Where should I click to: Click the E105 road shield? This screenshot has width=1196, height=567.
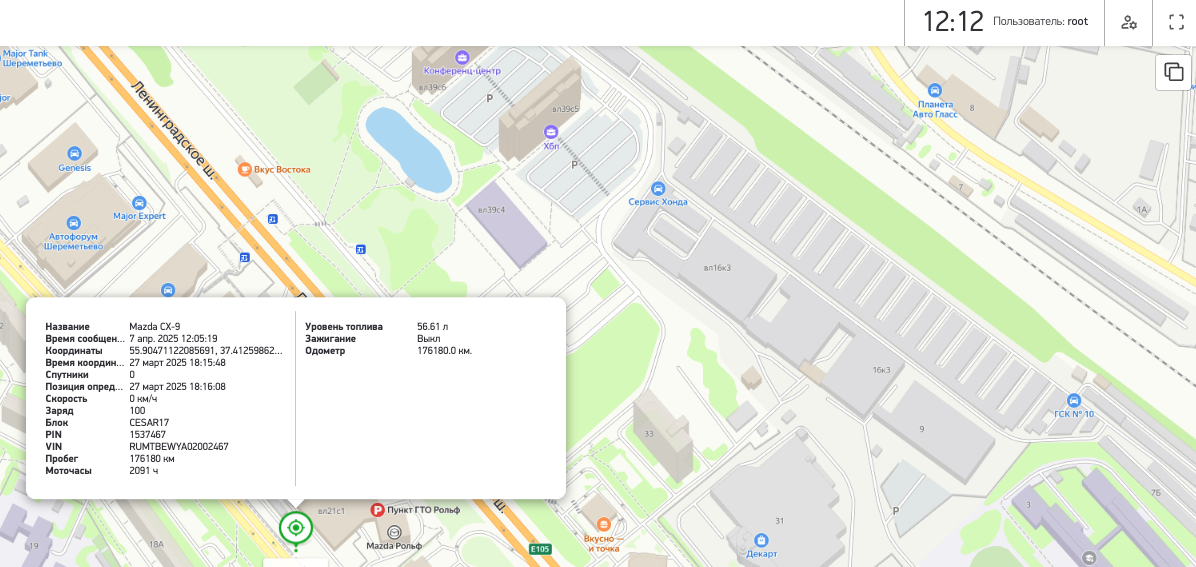(540, 549)
